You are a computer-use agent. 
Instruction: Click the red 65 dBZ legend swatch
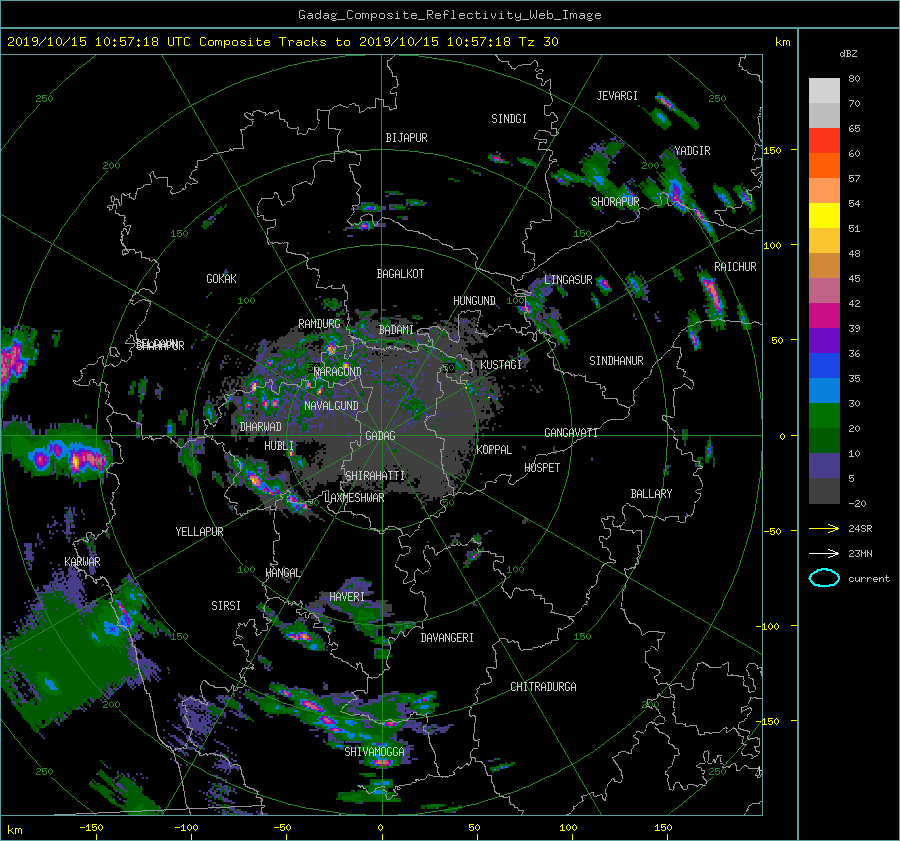click(x=824, y=140)
